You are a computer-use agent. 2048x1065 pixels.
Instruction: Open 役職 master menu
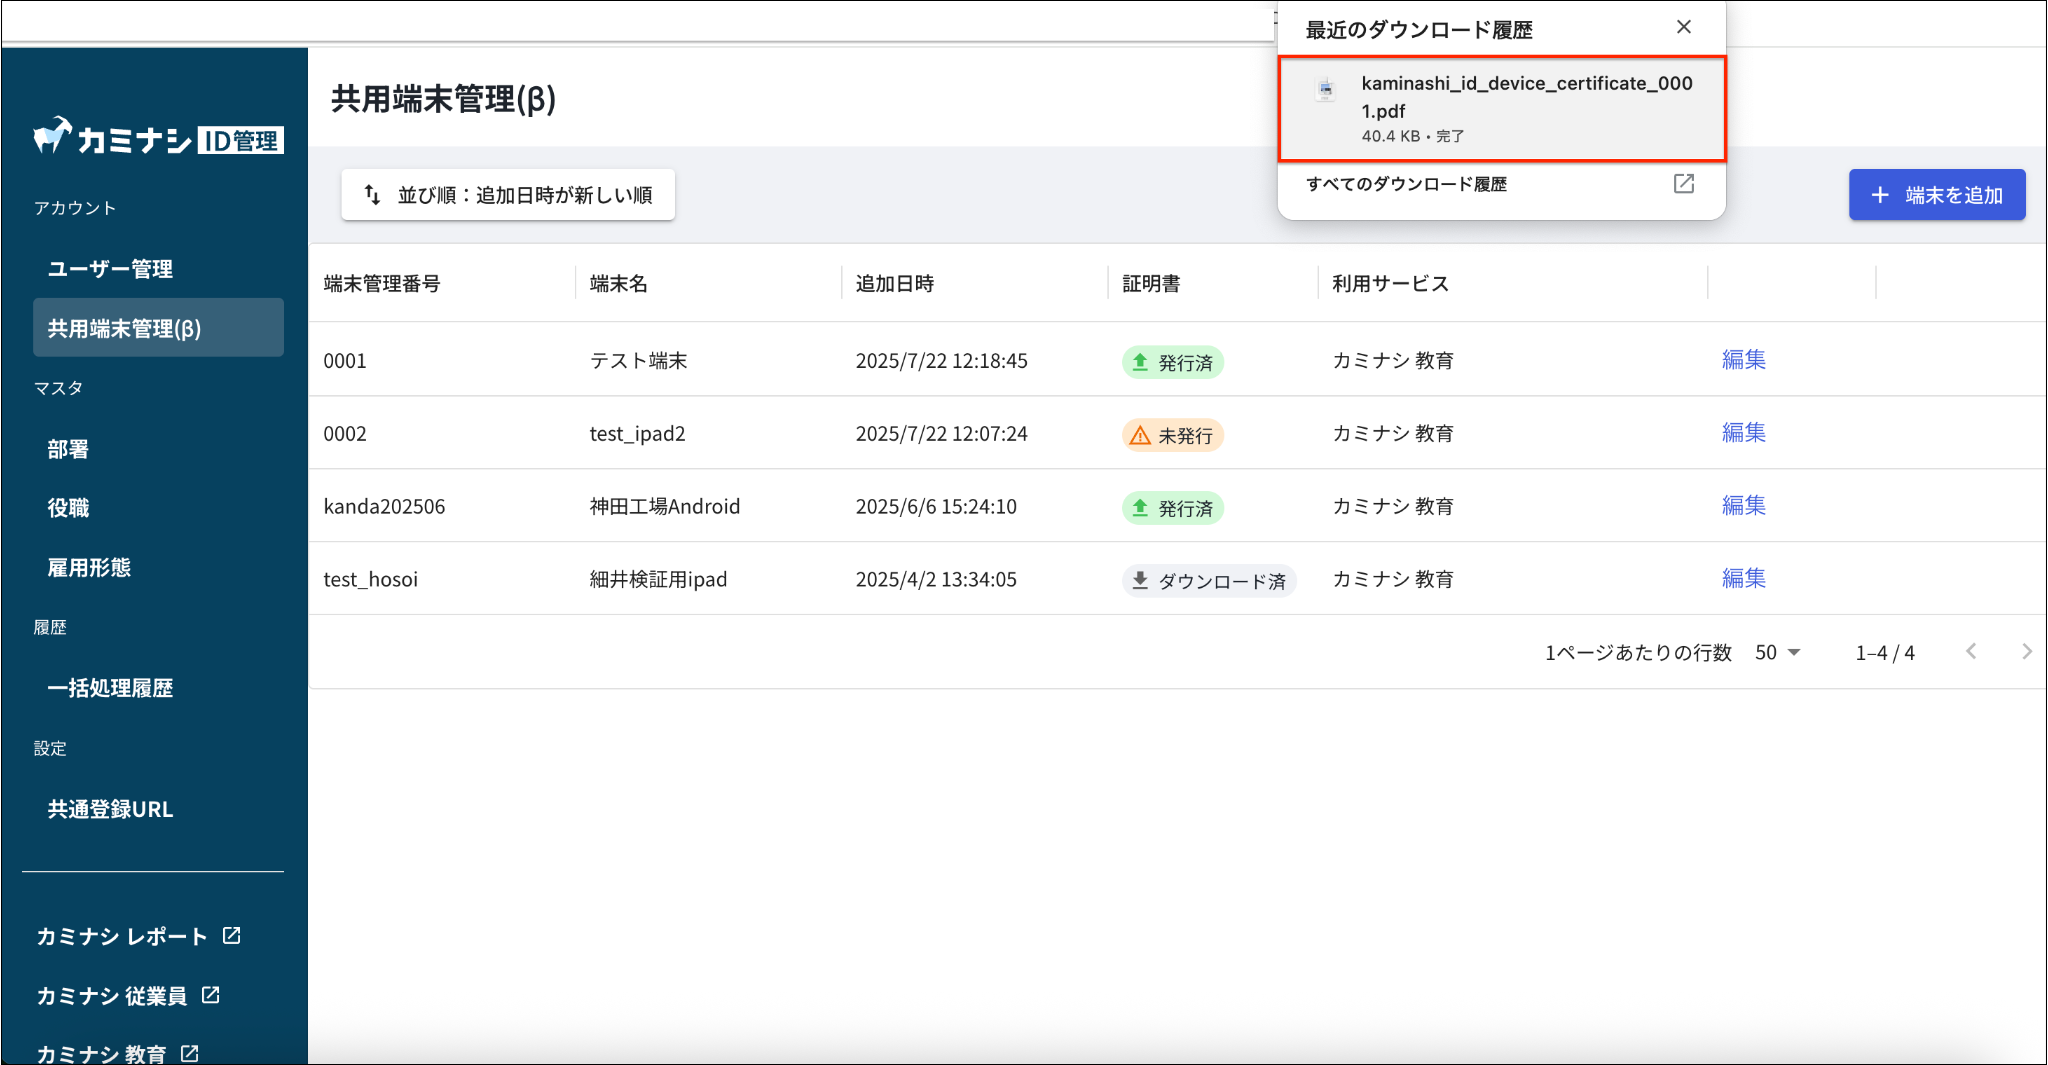click(158, 508)
